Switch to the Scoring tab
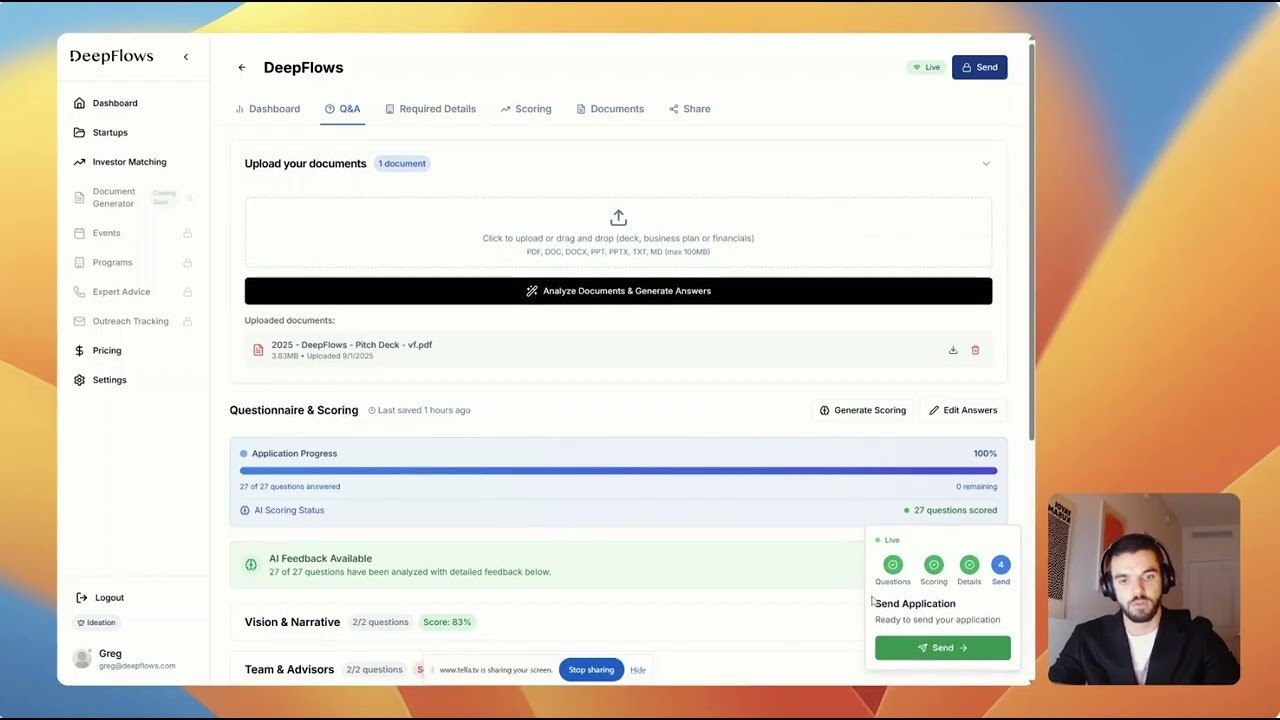The width and height of the screenshot is (1280, 720). [526, 109]
